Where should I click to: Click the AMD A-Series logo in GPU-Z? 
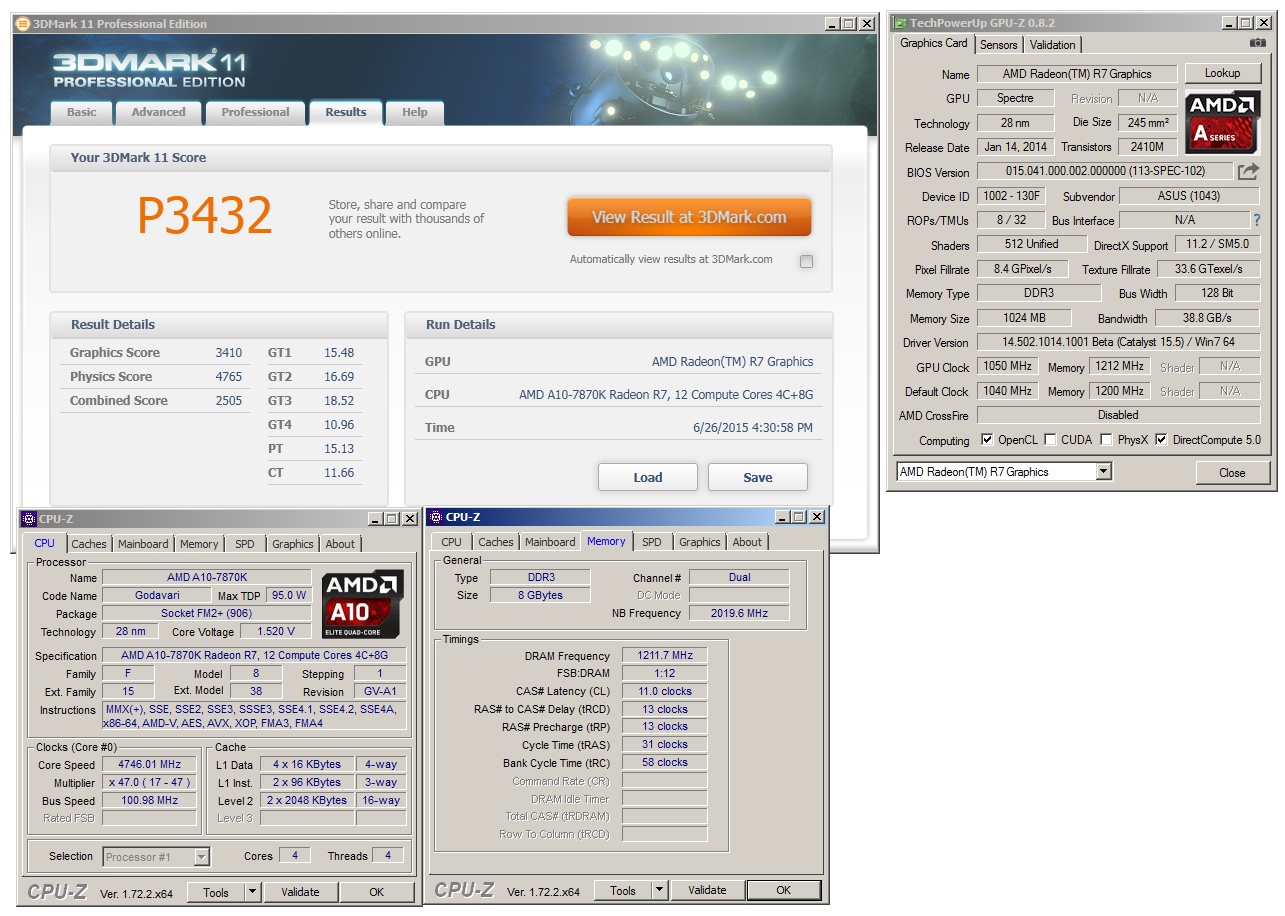1223,122
